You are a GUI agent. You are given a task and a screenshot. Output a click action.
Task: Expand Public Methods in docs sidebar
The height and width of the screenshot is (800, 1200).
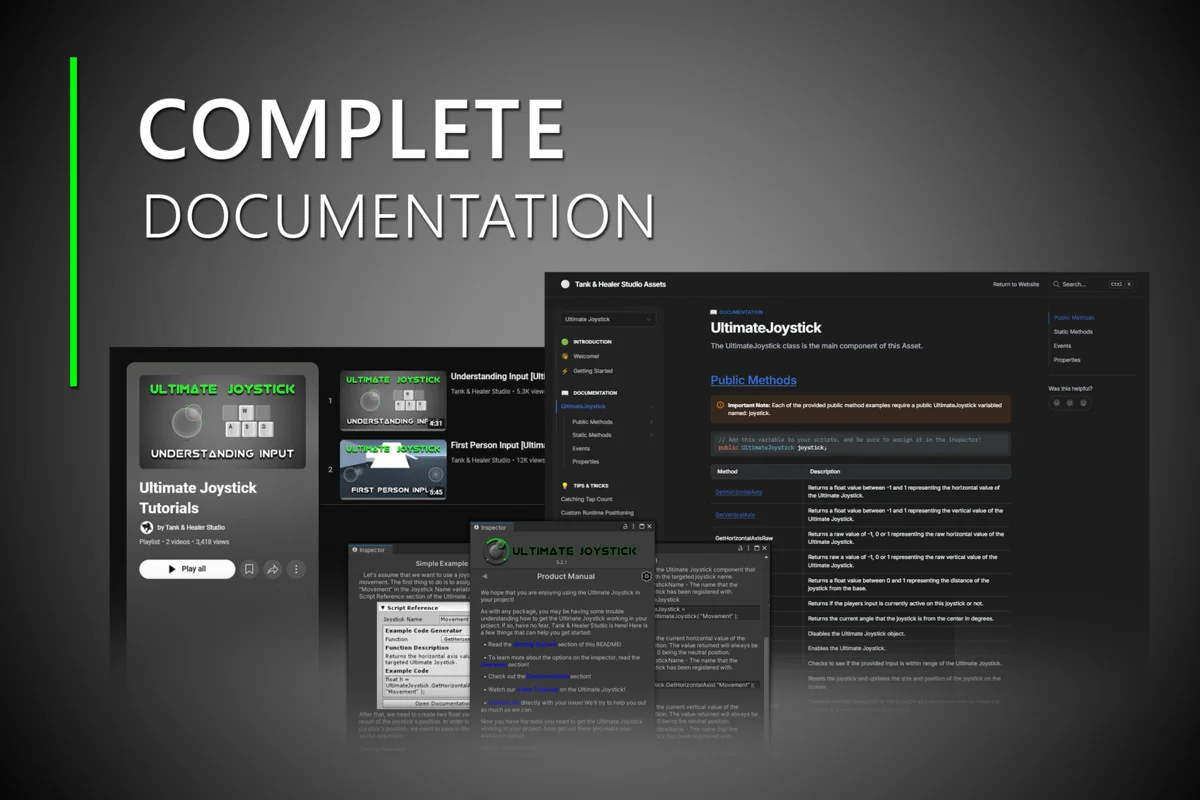tap(651, 422)
